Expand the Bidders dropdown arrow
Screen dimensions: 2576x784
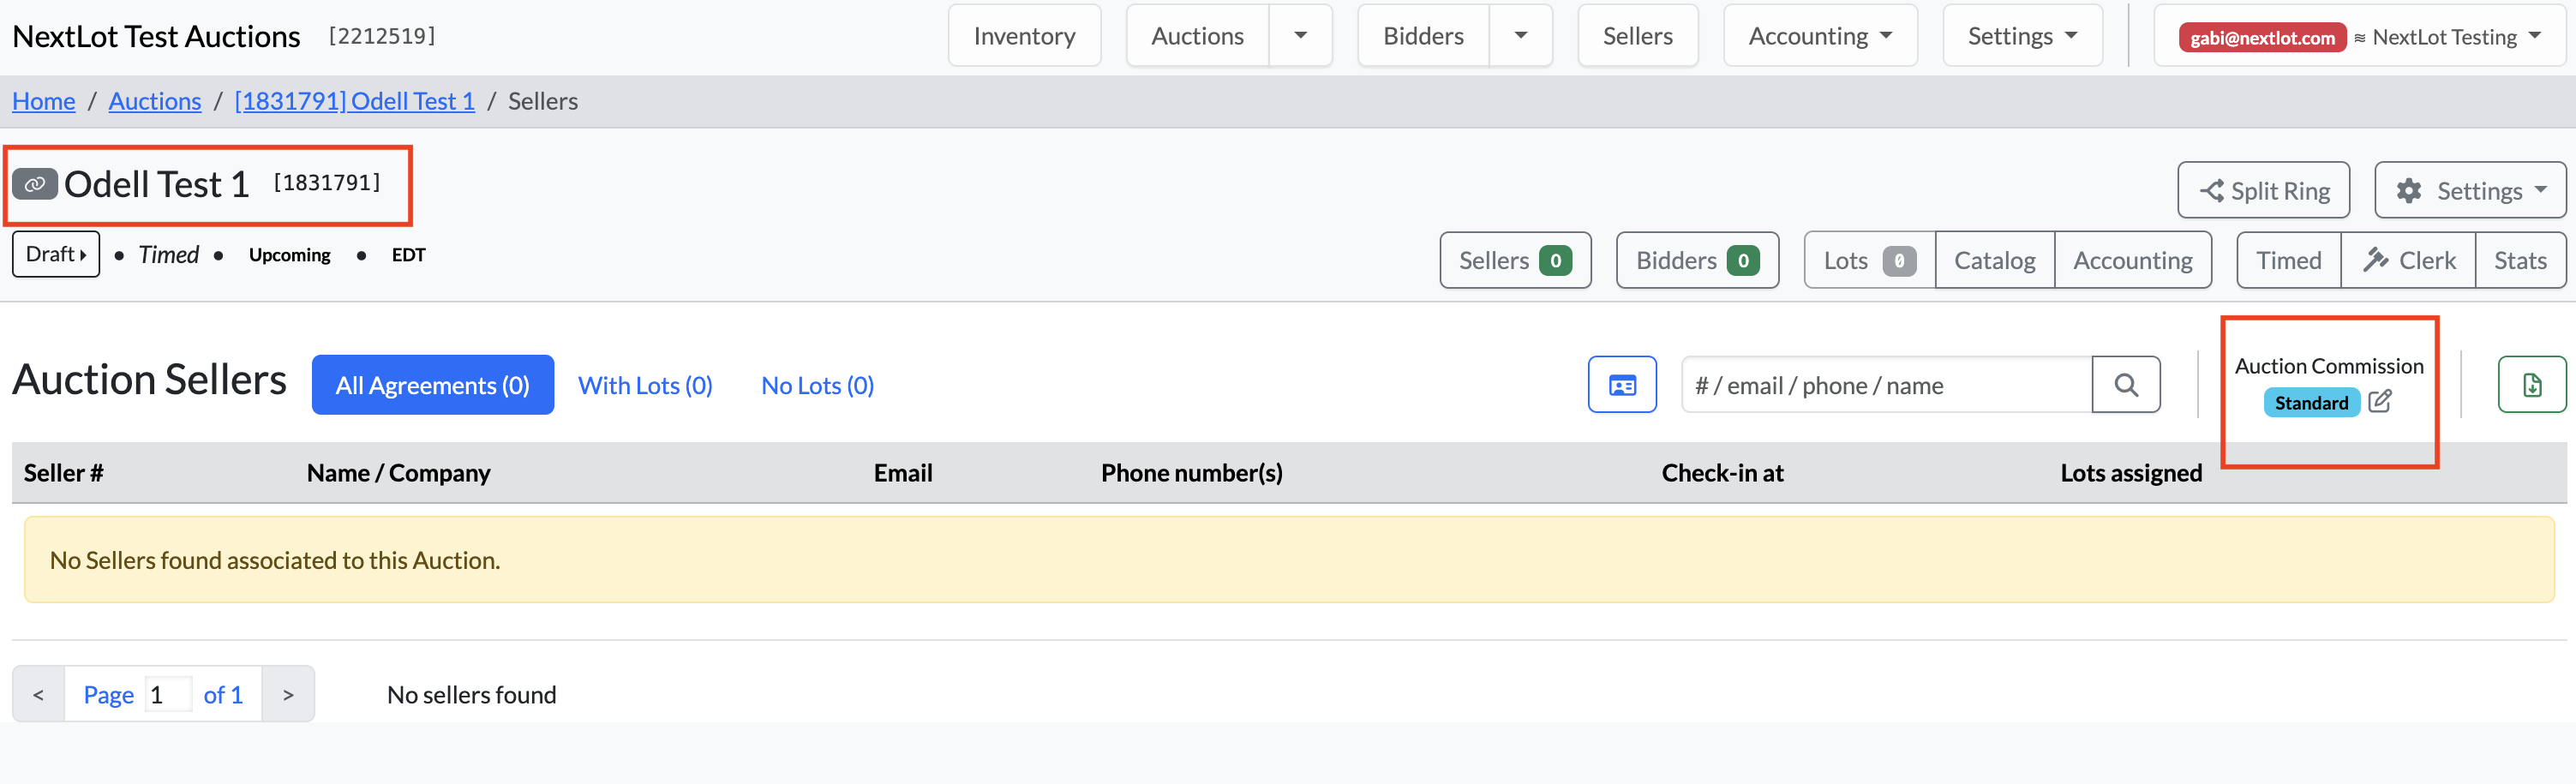pyautogui.click(x=1520, y=36)
